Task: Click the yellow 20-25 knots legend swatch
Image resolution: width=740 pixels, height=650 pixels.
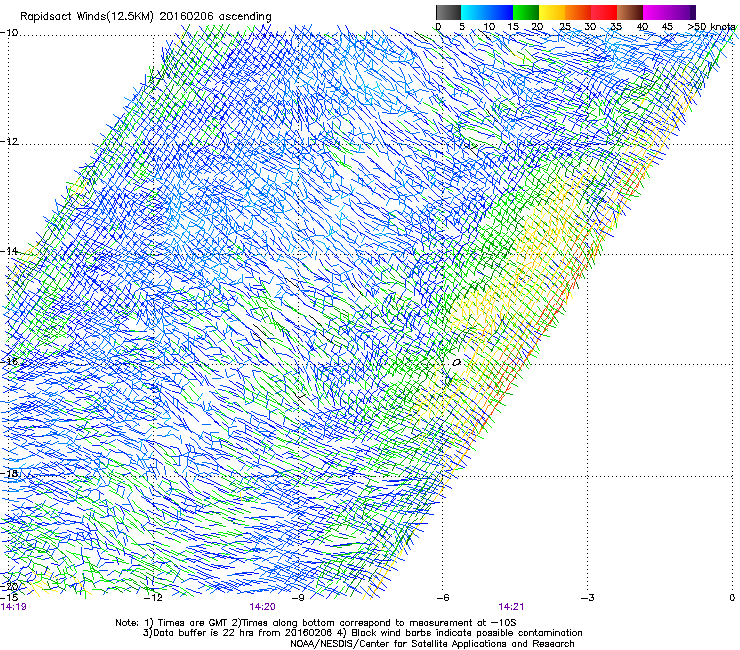Action: coord(552,12)
